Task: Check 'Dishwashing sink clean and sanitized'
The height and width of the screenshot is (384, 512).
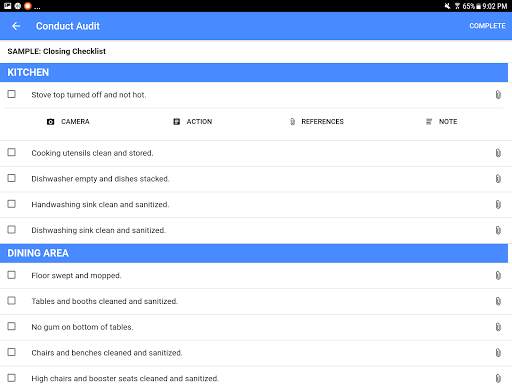Action: [x=12, y=229]
